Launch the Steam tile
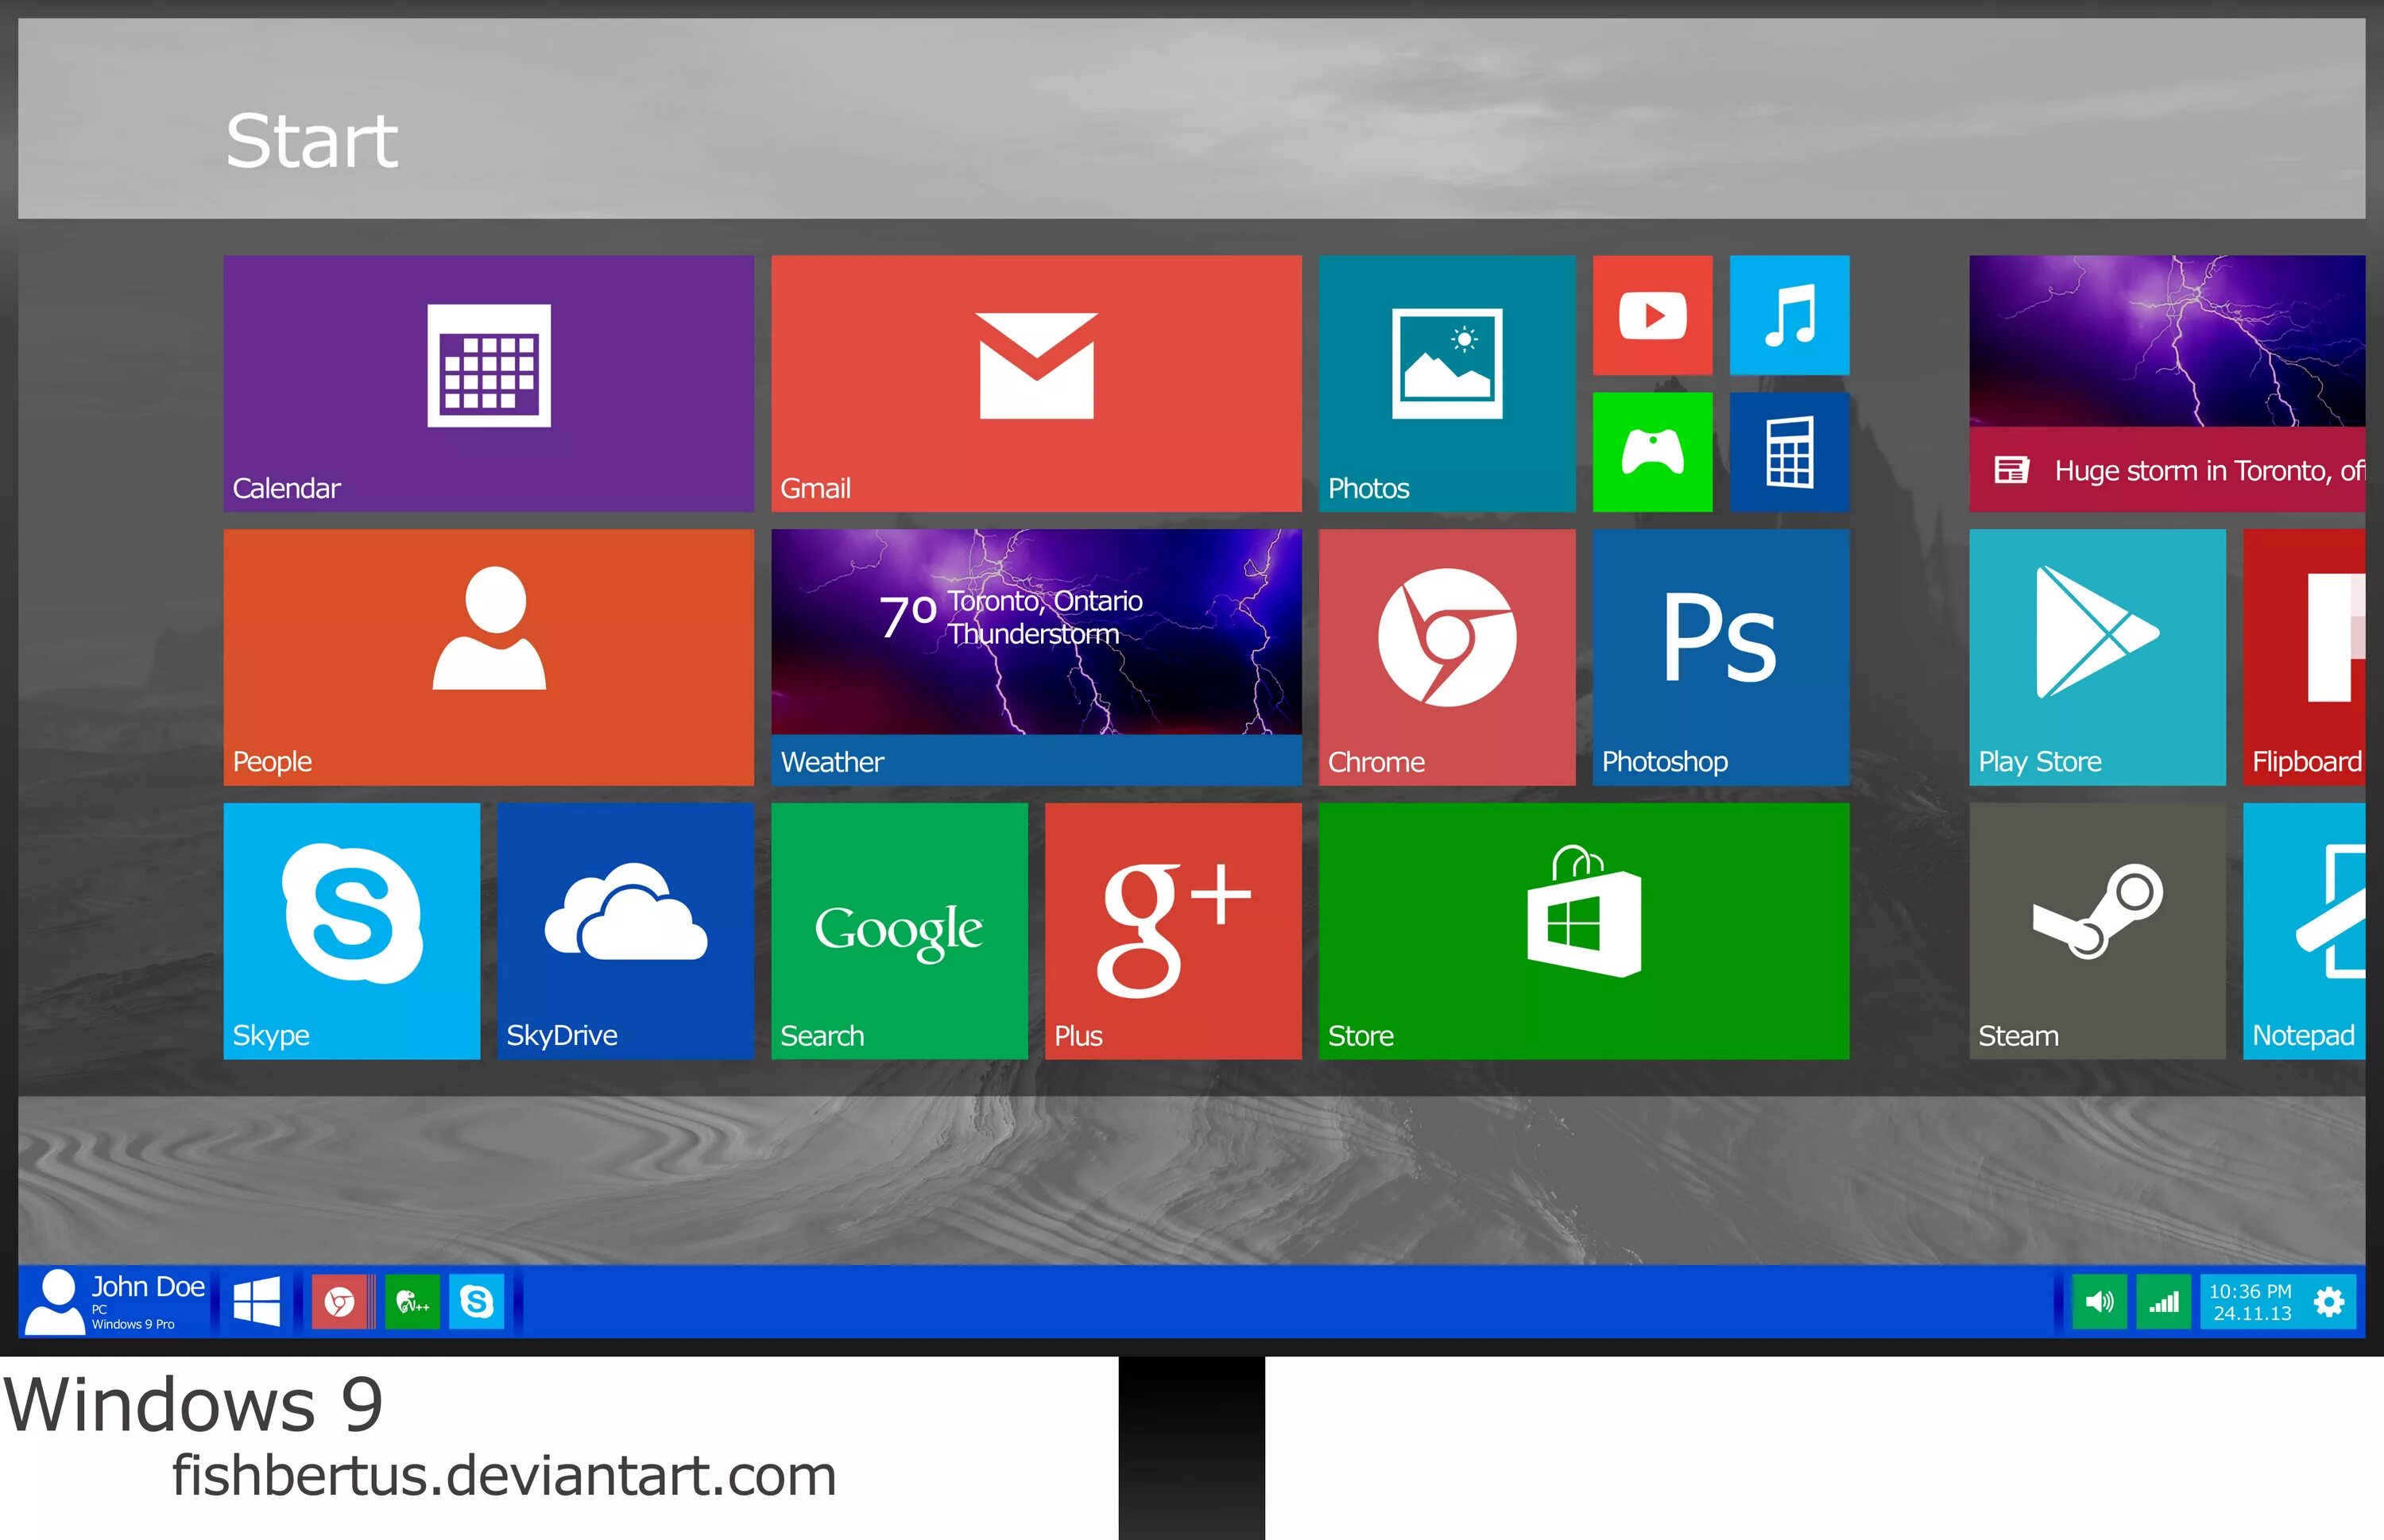 click(x=2097, y=930)
